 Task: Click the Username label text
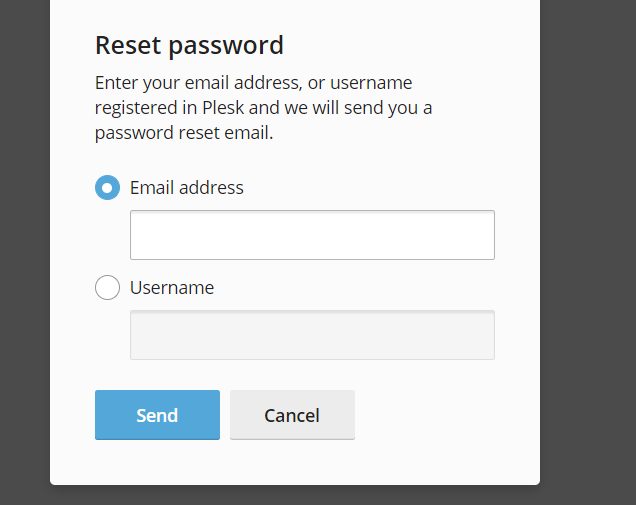pos(172,288)
